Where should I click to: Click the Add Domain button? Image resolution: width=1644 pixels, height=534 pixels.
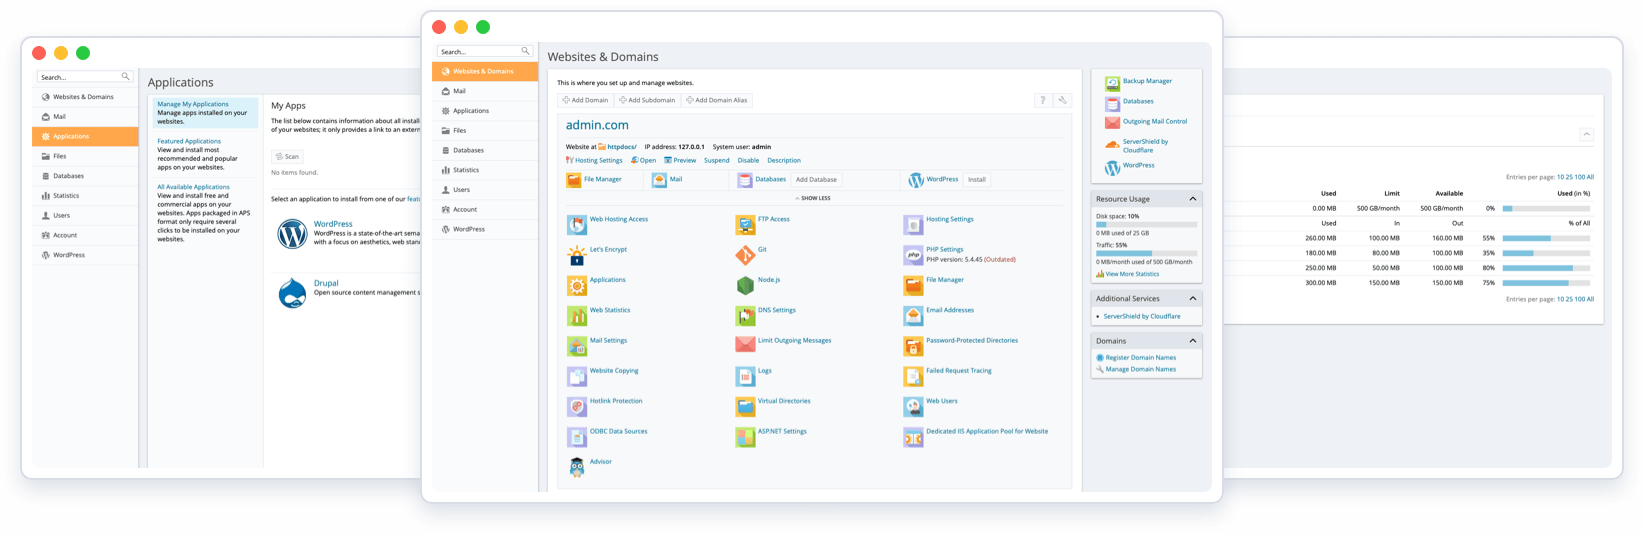(585, 100)
